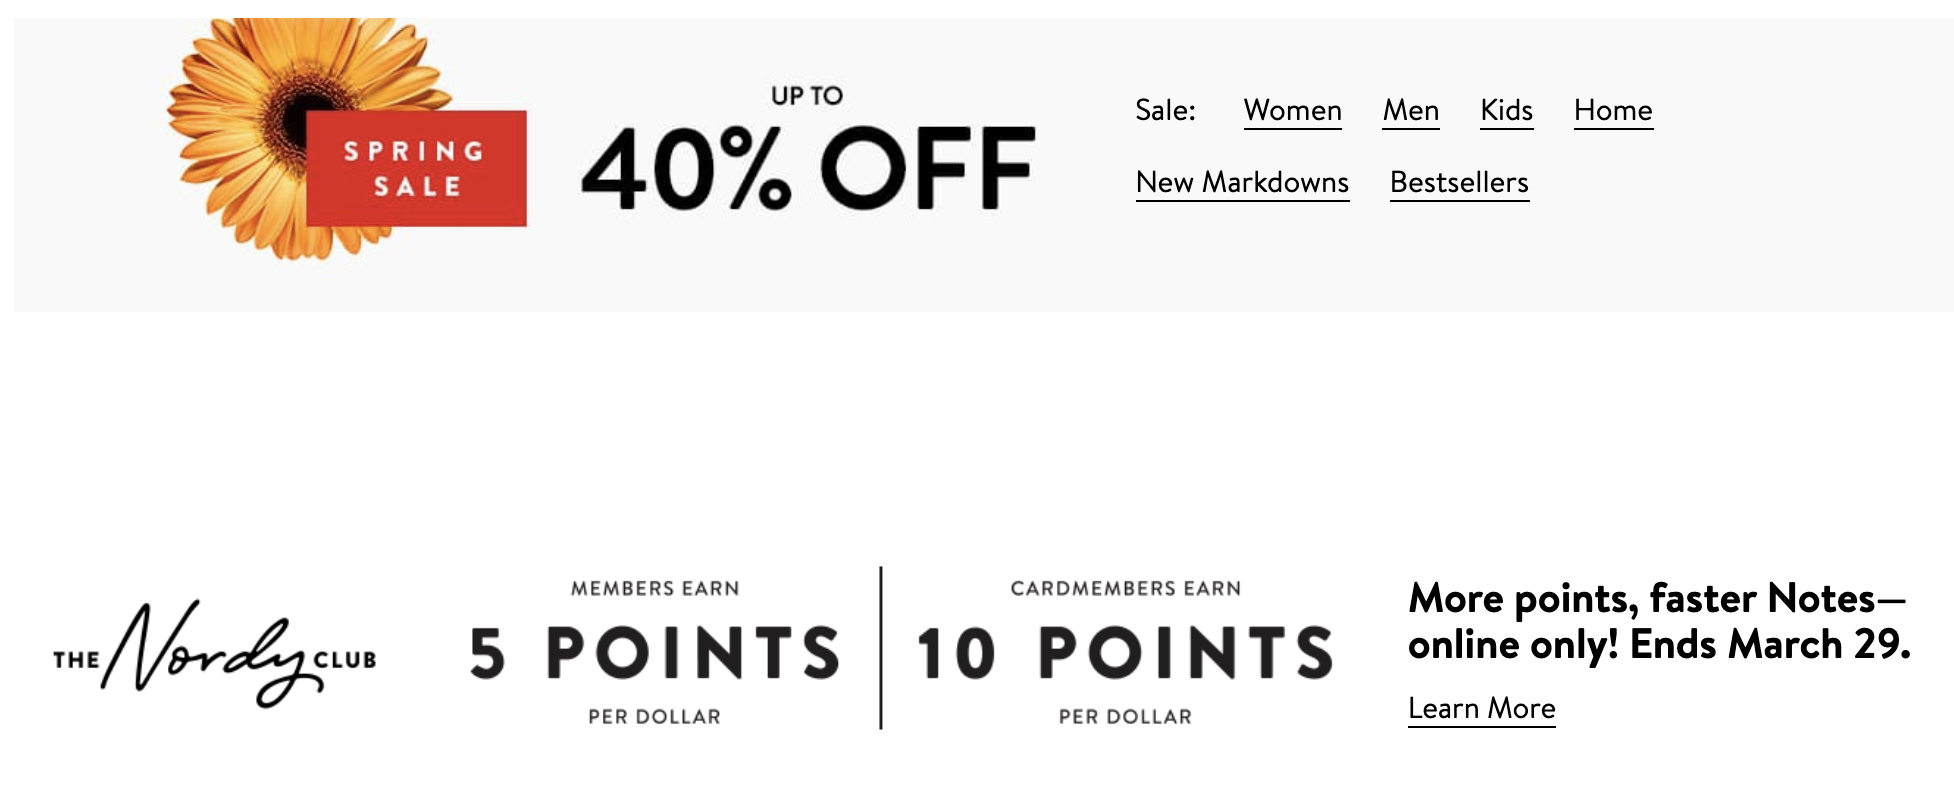This screenshot has width=1954, height=794.
Task: Click the 'CARDMEMBERS EARN' caption
Action: click(1125, 588)
